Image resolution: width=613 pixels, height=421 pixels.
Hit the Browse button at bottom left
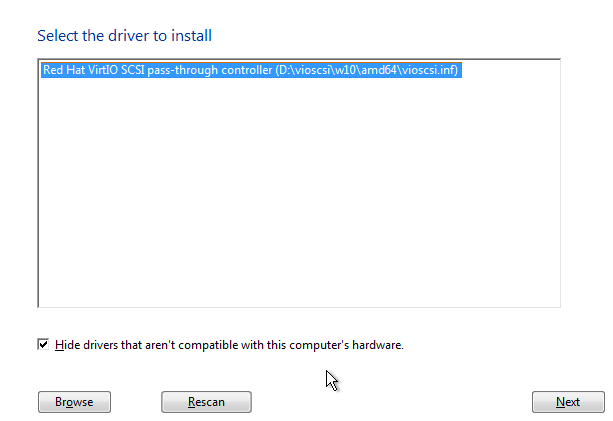coord(74,402)
